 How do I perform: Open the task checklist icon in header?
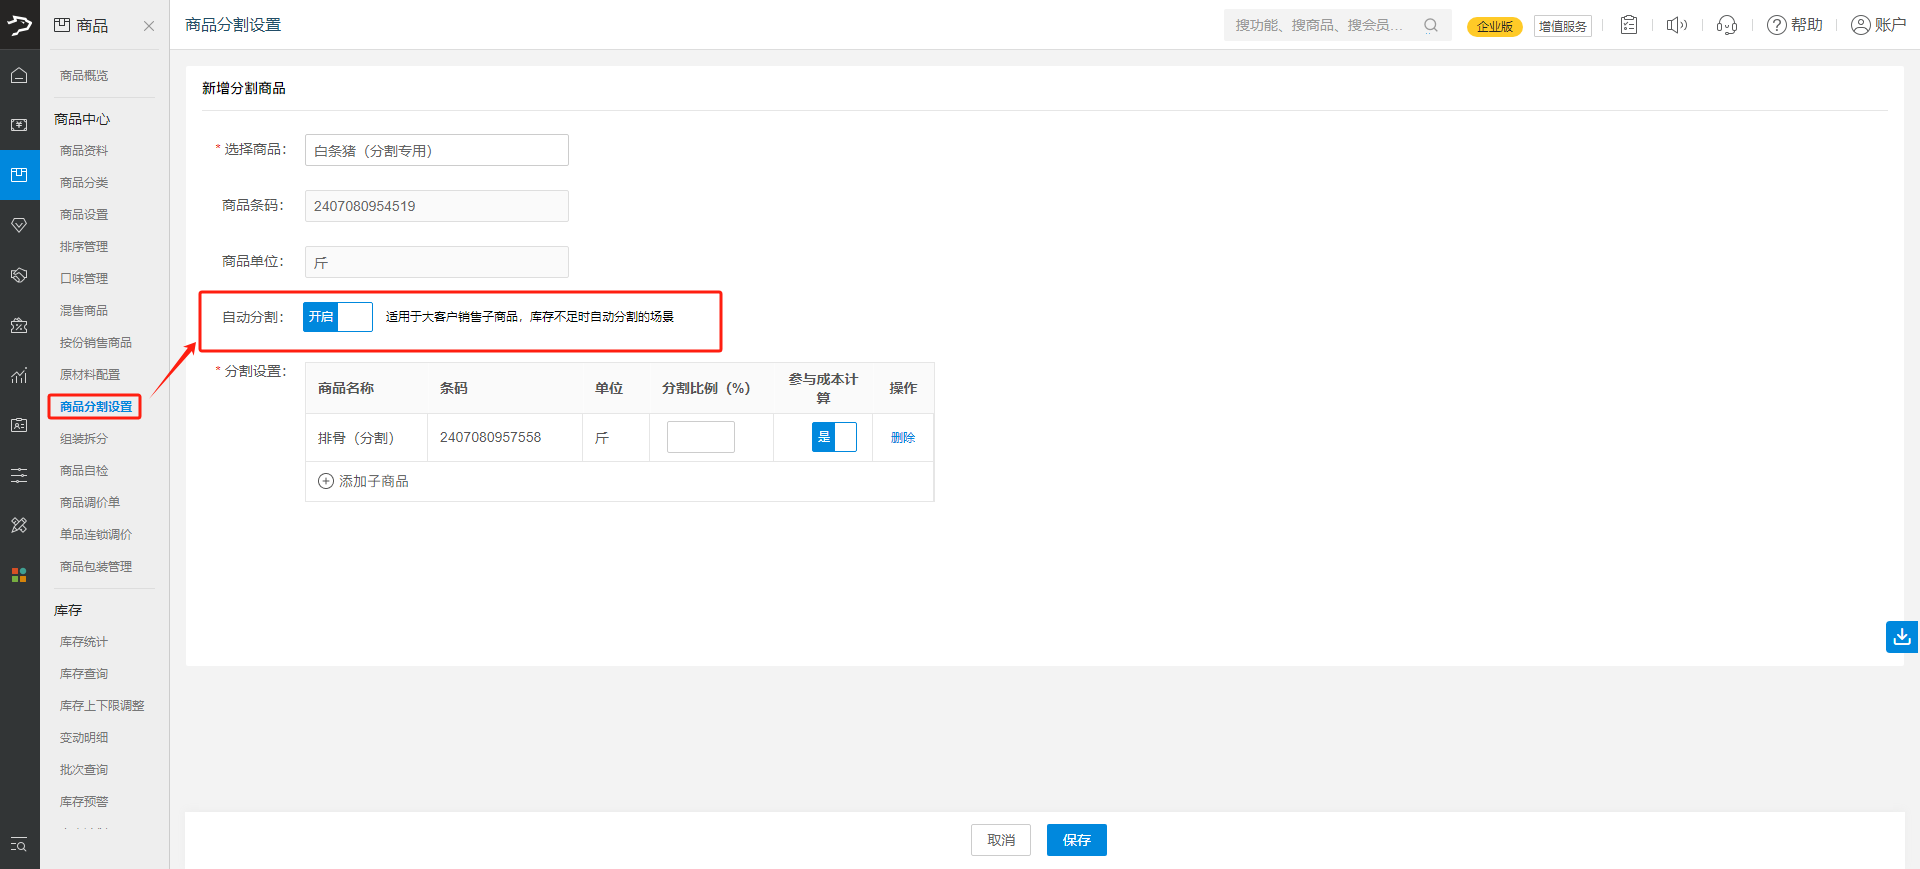pyautogui.click(x=1629, y=25)
